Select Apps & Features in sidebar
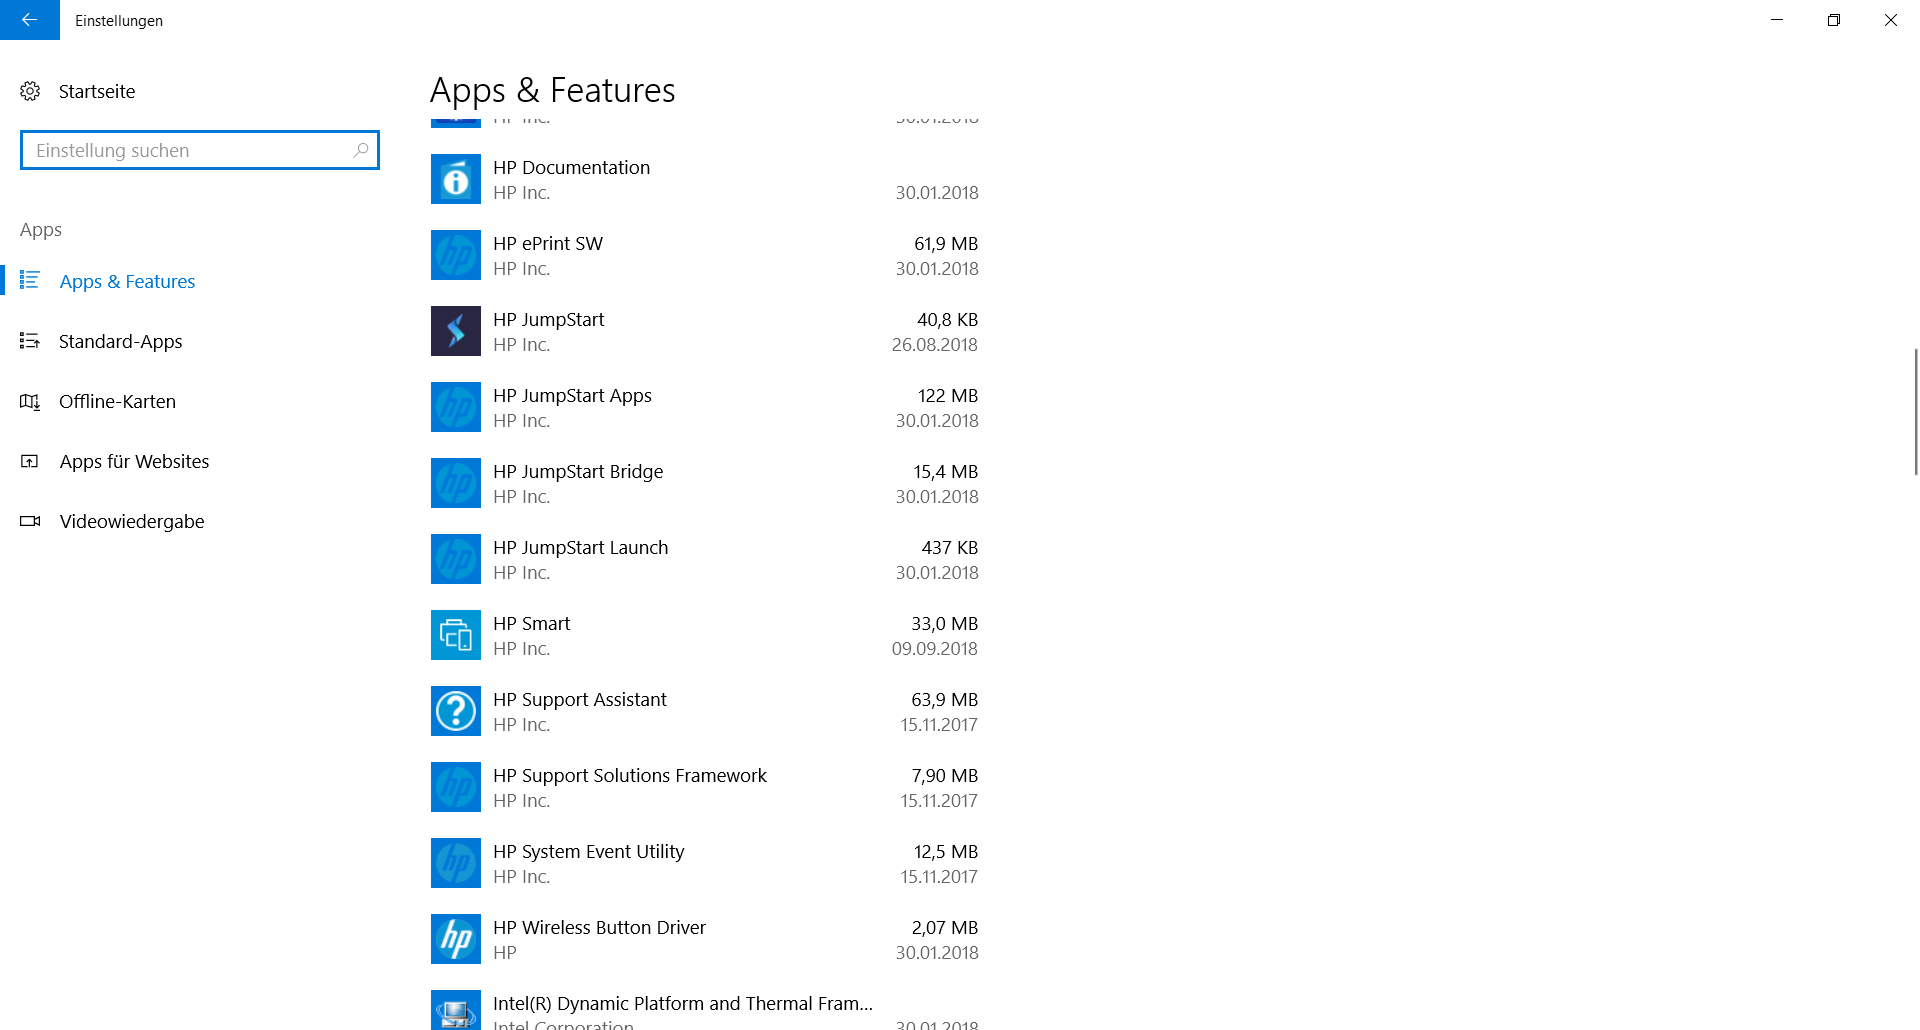 tap(127, 281)
